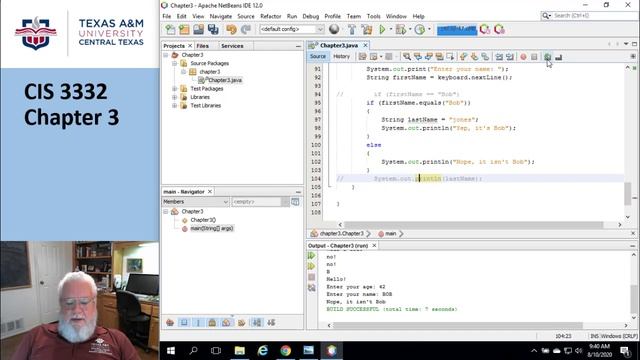Collapse the Source Packages node
Screen dimensions: 640x360
coord(175,63)
